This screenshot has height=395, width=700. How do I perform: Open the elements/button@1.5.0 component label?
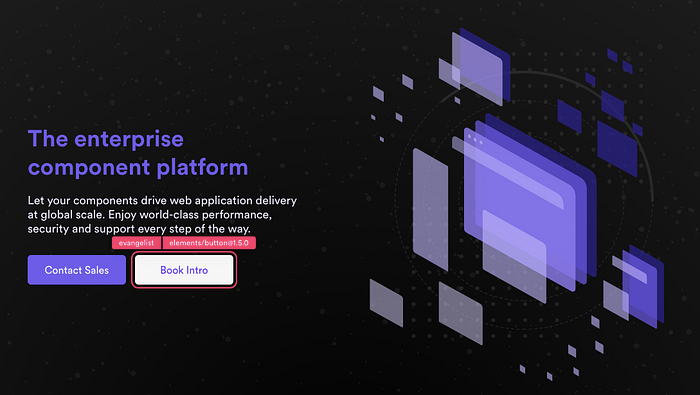[x=209, y=243]
